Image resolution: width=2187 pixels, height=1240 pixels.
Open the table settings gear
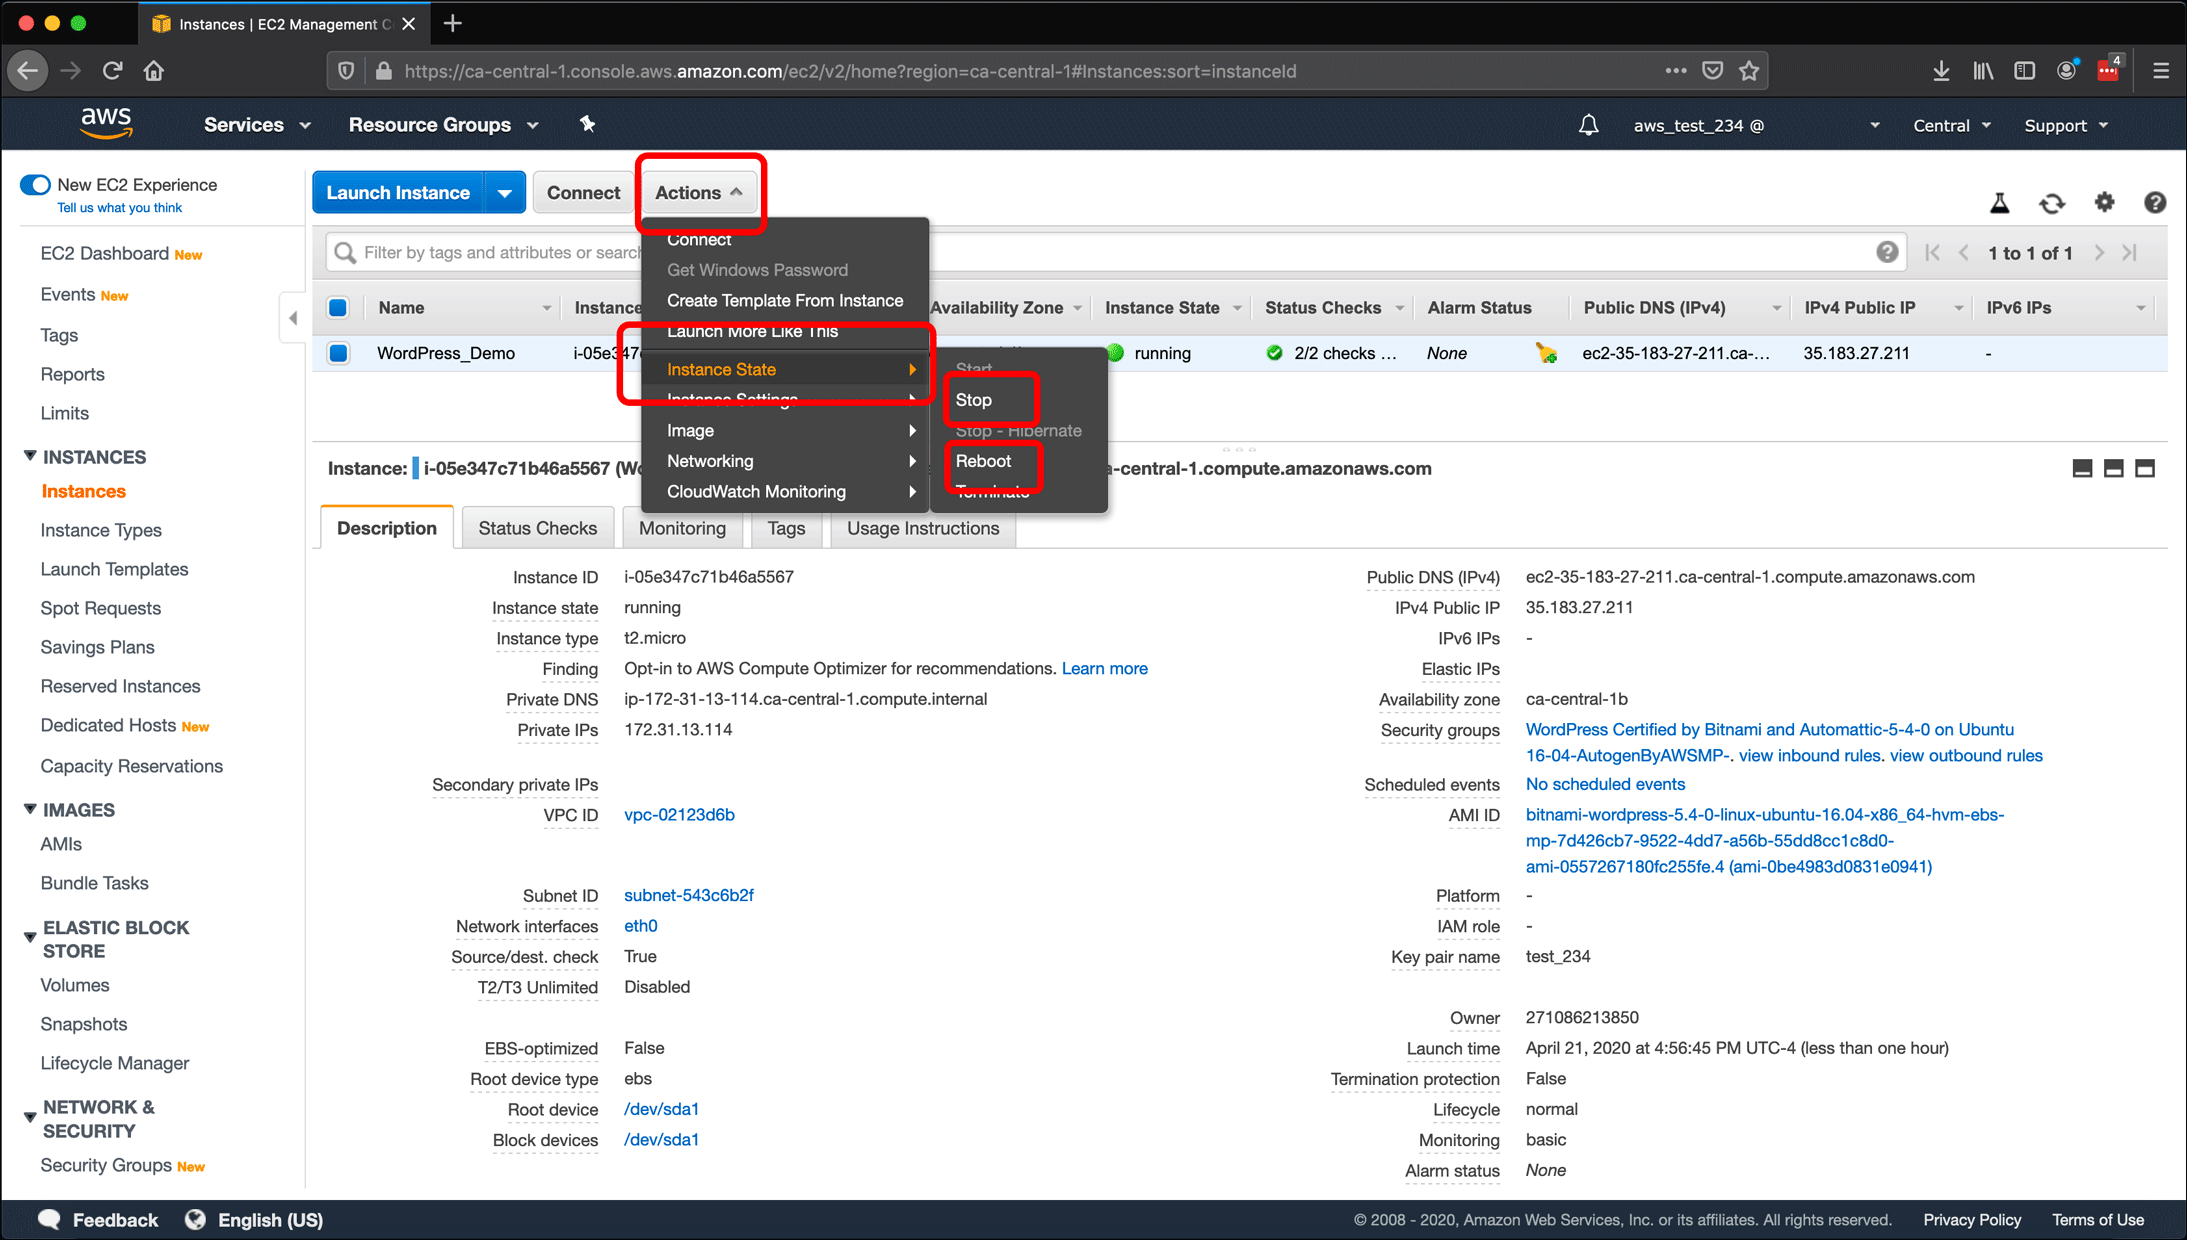[2104, 203]
